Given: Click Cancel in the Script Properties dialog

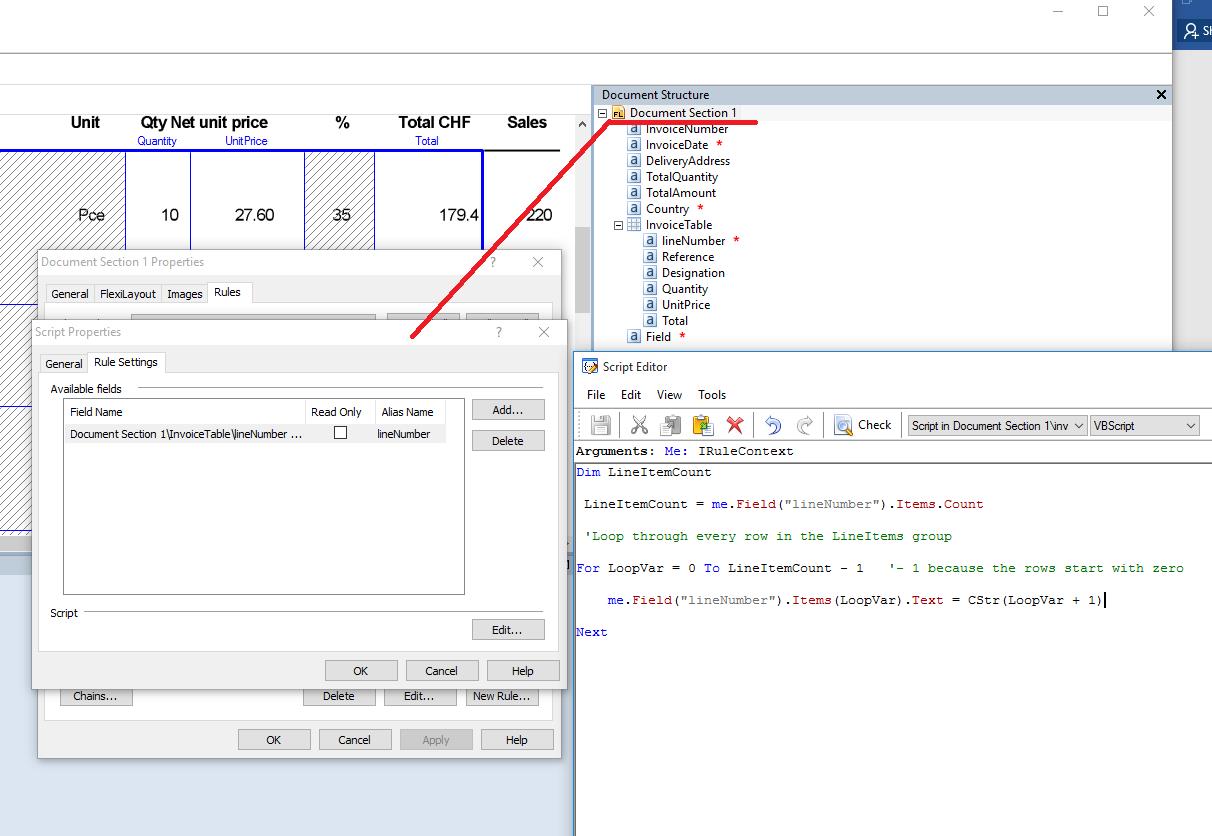Looking at the screenshot, I should click(442, 671).
